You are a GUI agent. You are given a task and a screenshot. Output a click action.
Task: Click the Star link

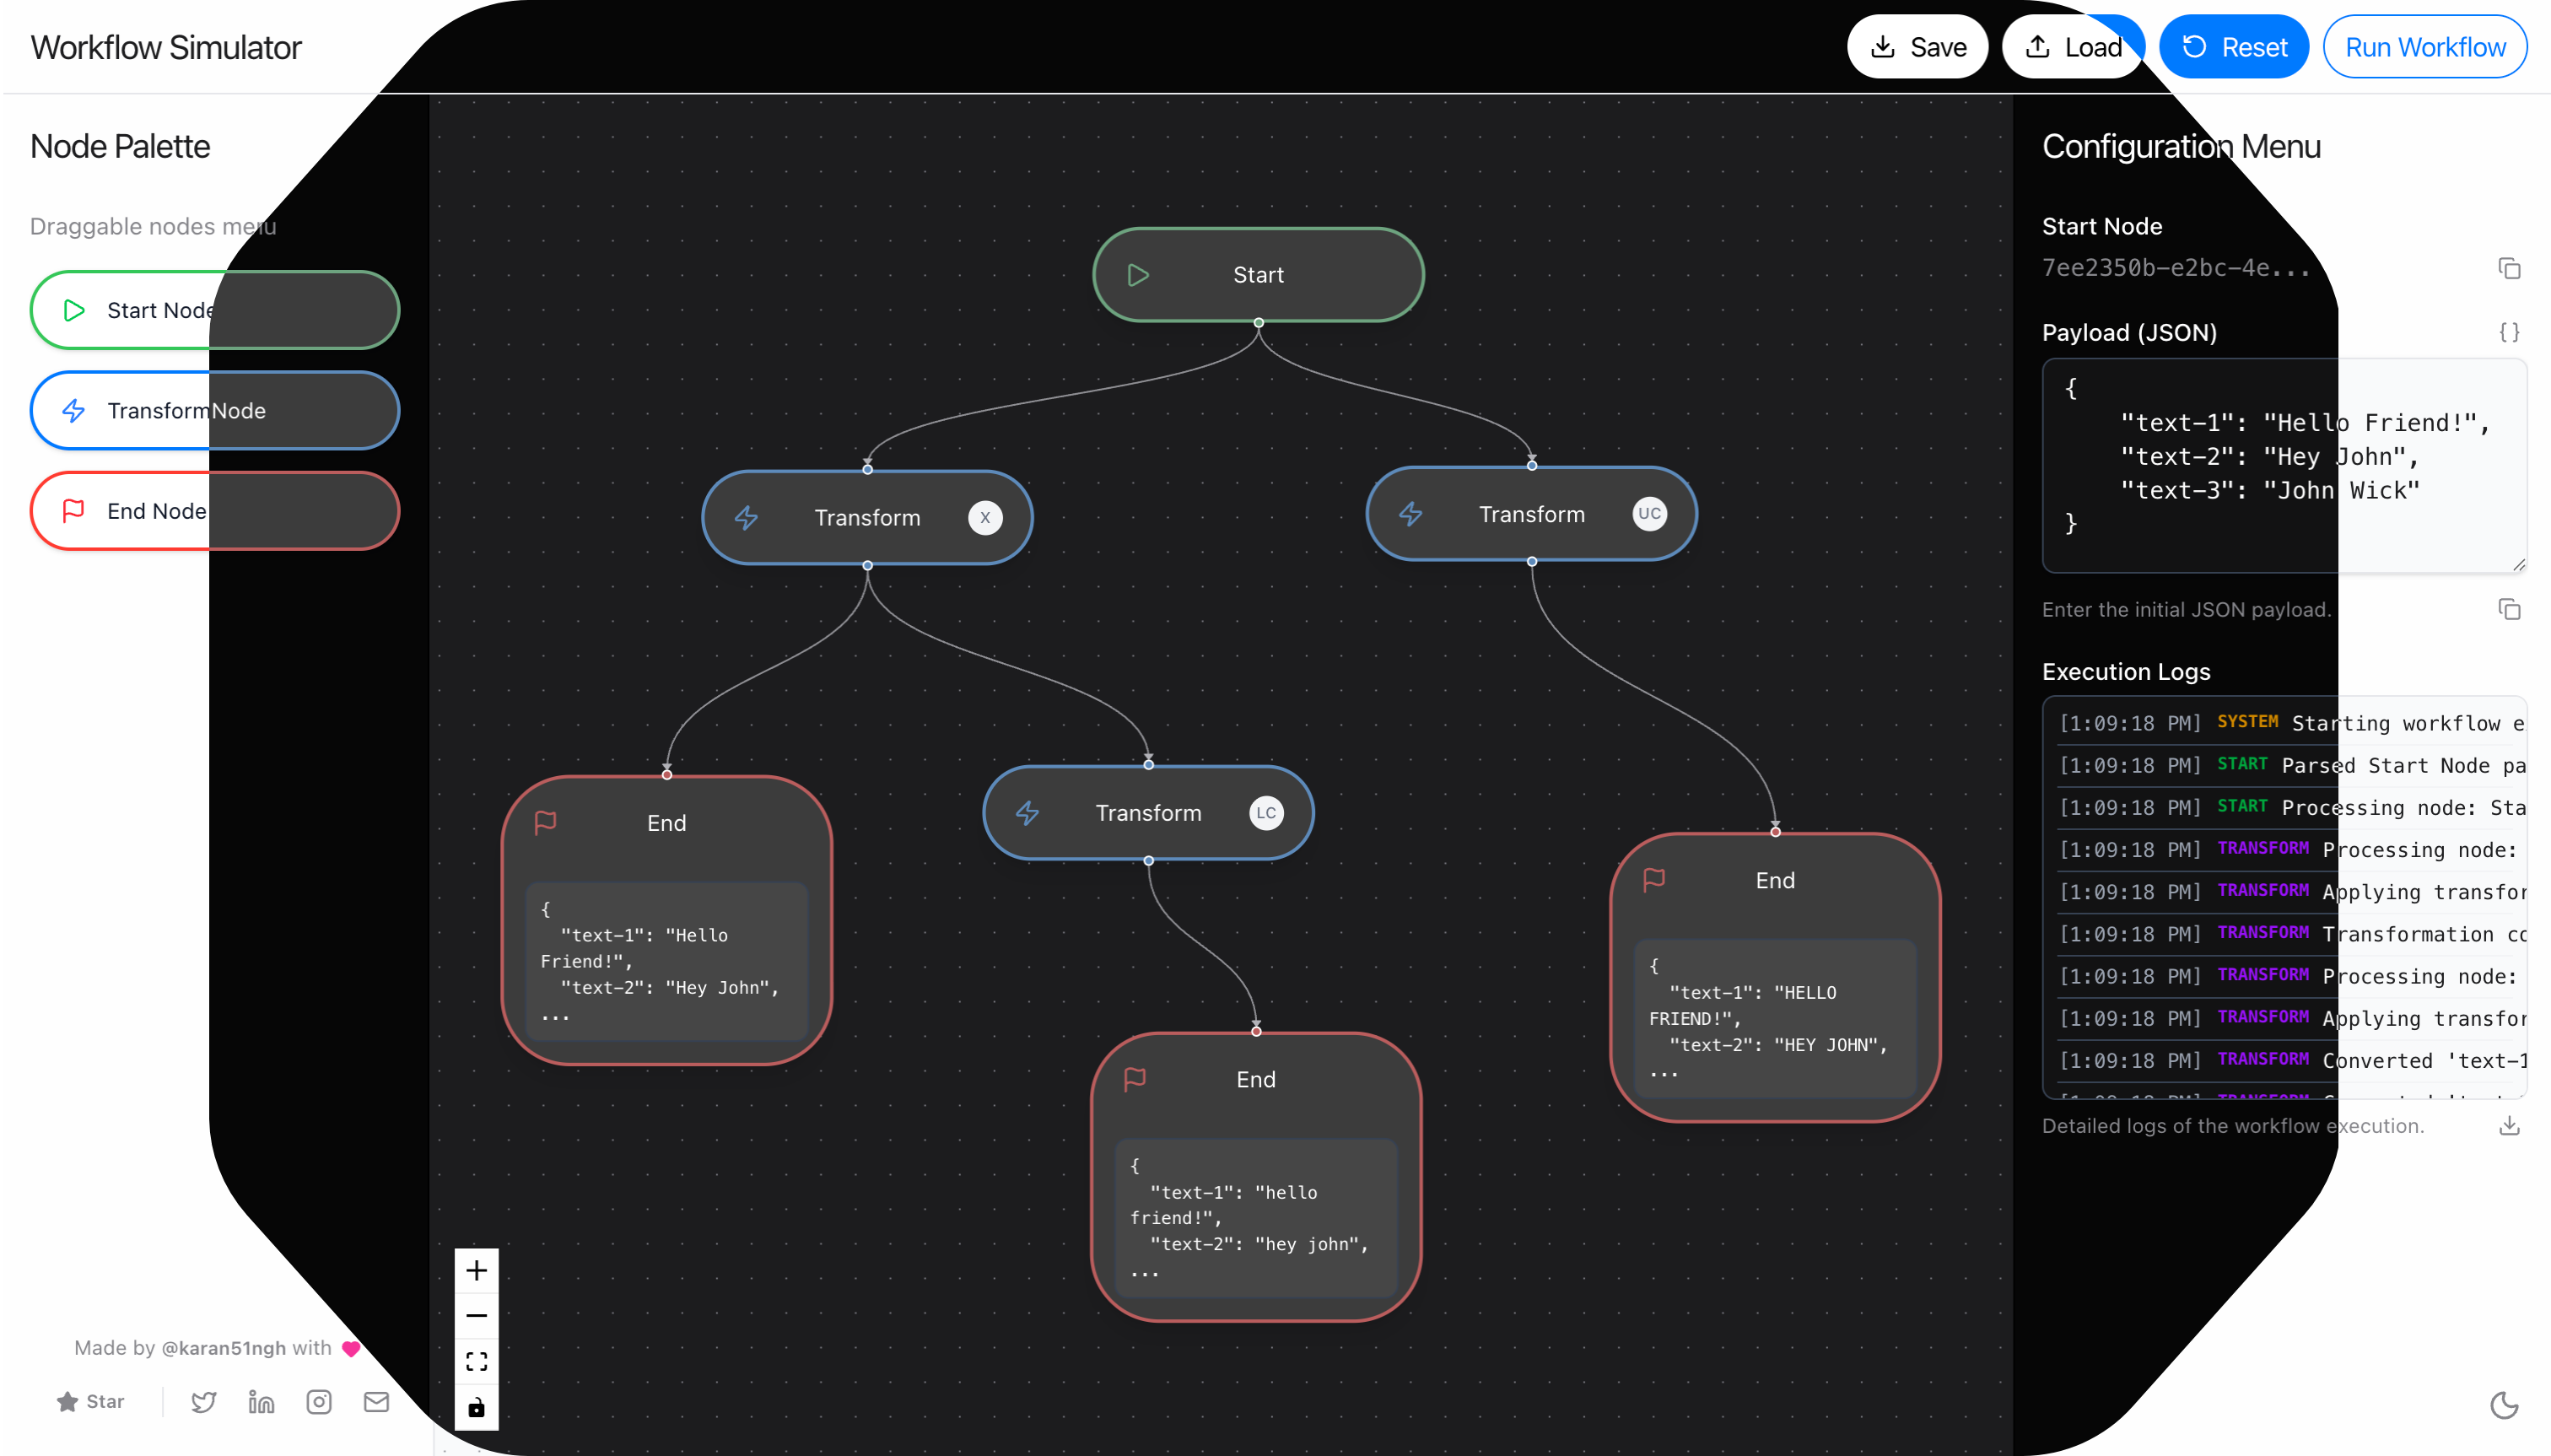91,1402
